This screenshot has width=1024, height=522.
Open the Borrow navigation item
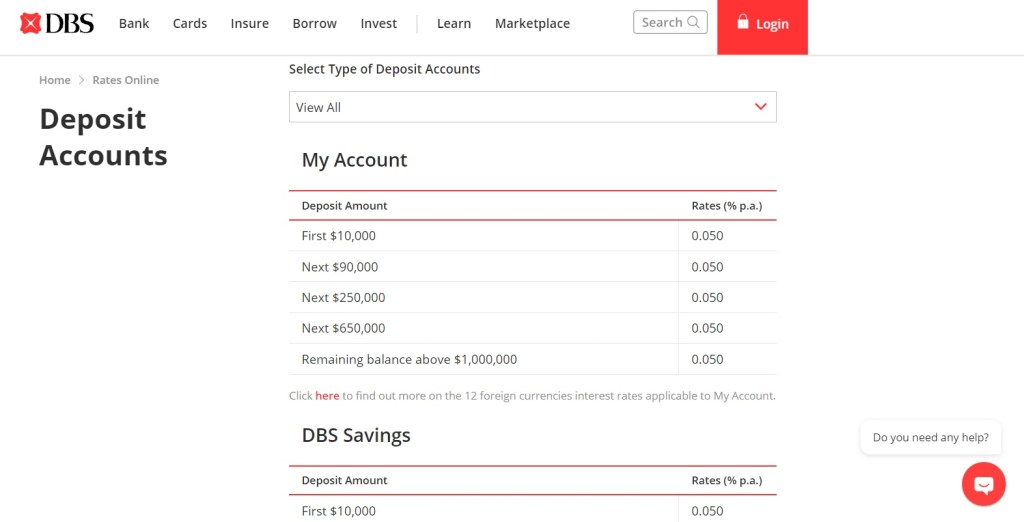click(314, 23)
